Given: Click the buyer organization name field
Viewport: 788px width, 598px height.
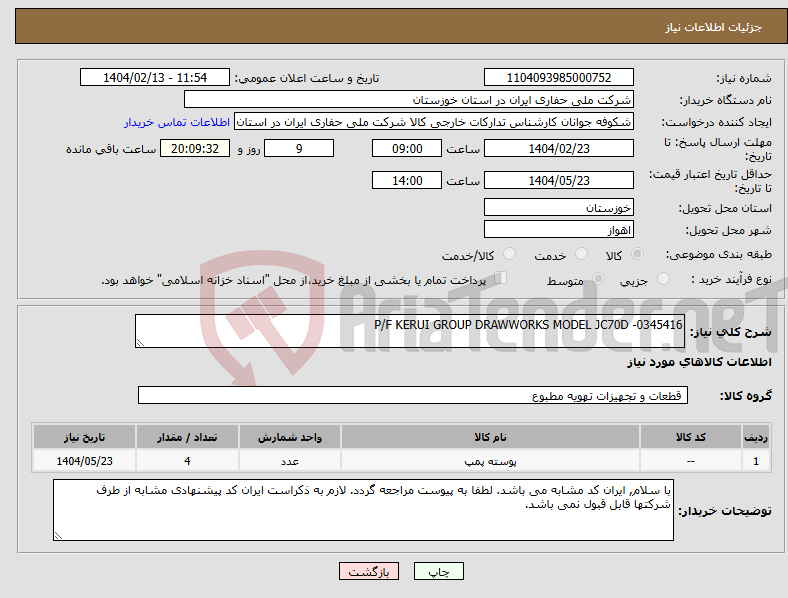Looking at the screenshot, I should click(409, 99).
